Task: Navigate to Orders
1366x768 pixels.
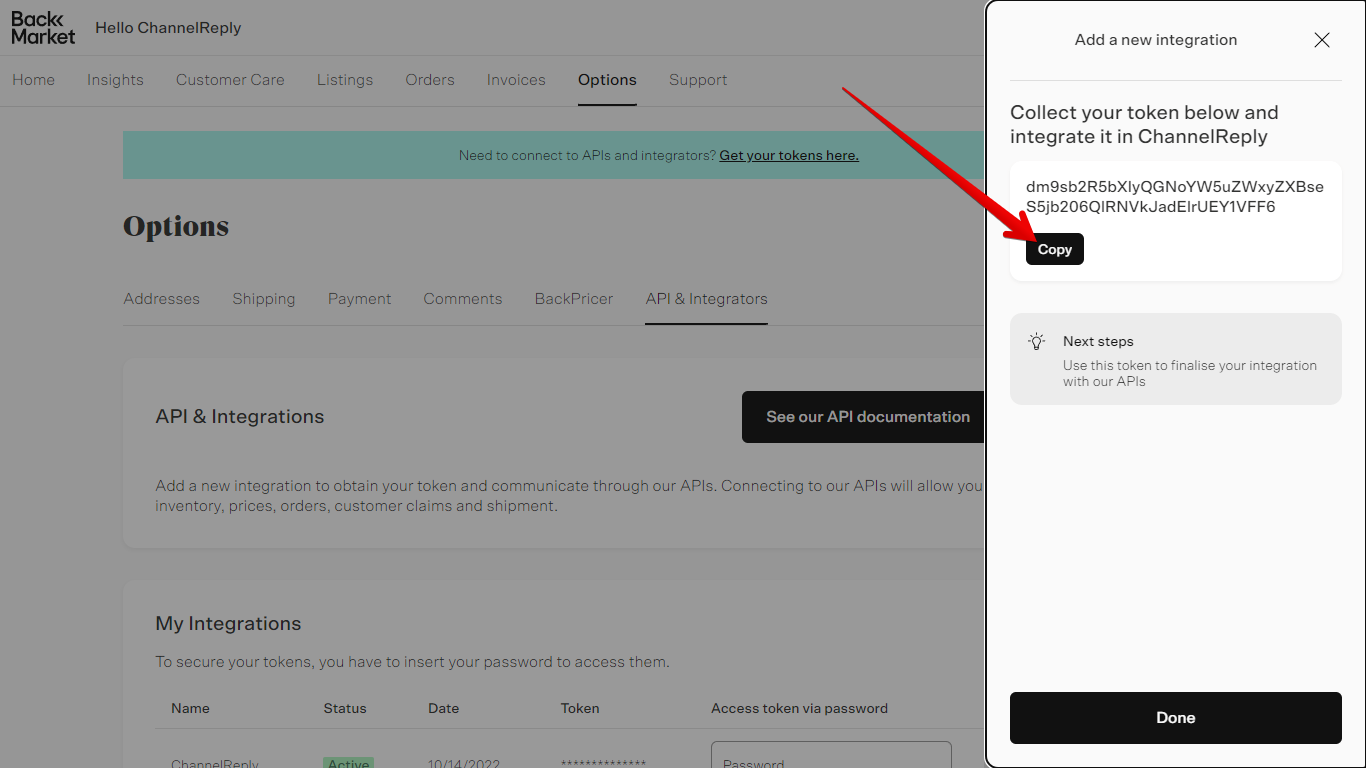Action: coord(430,80)
